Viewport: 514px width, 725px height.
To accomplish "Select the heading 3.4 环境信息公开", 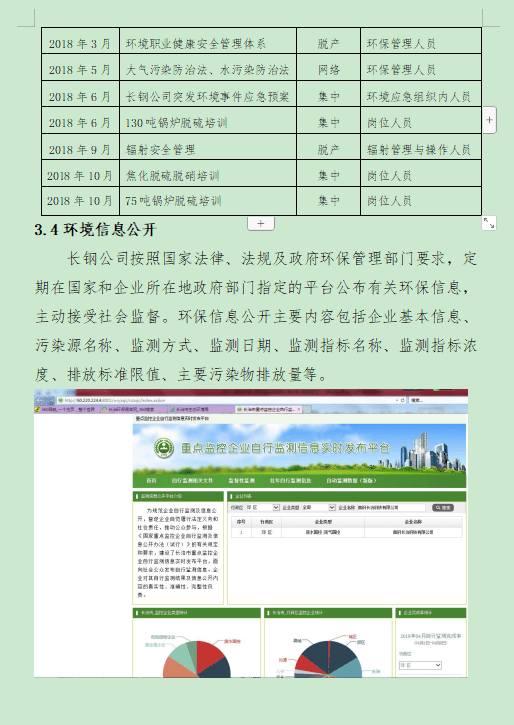I will 96,230.
